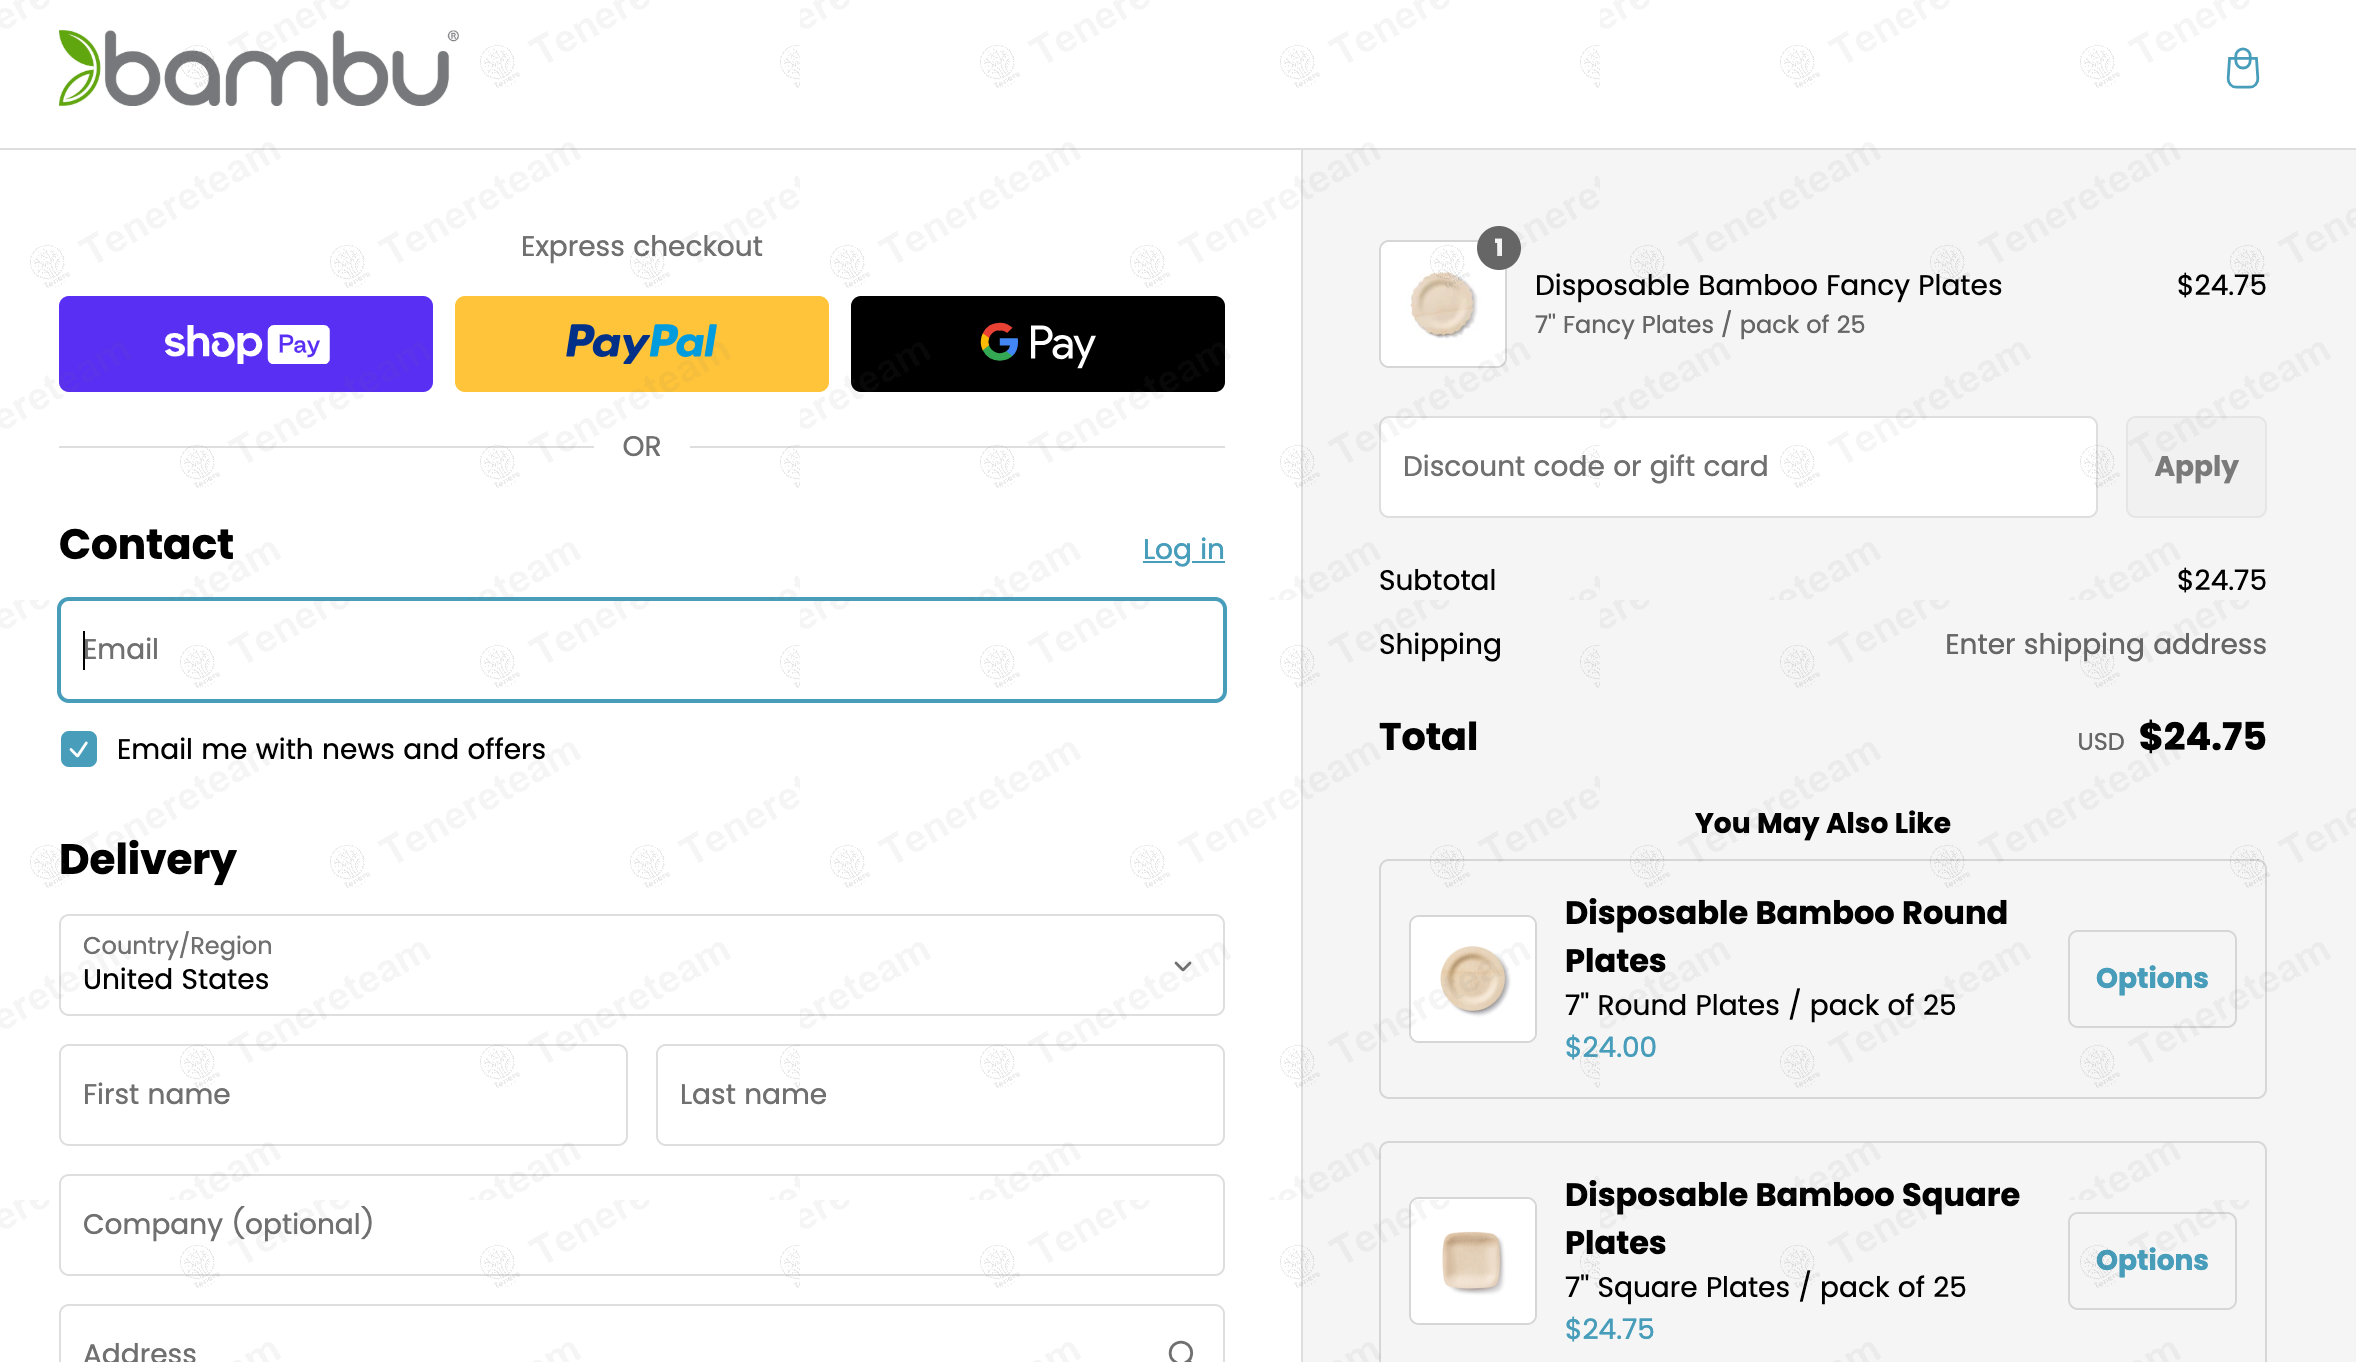Click the Square Plates product thumbnail
2356x1362 pixels.
pyautogui.click(x=1473, y=1260)
